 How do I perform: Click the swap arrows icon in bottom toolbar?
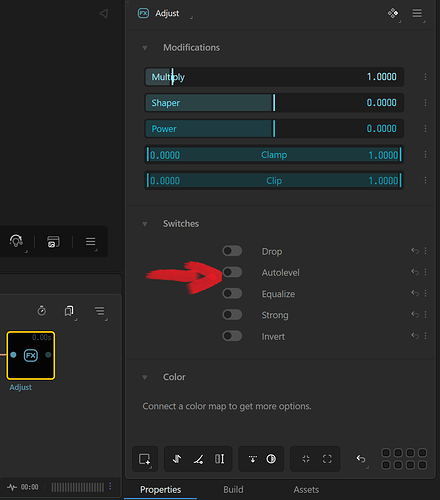pyautogui.click(x=177, y=459)
